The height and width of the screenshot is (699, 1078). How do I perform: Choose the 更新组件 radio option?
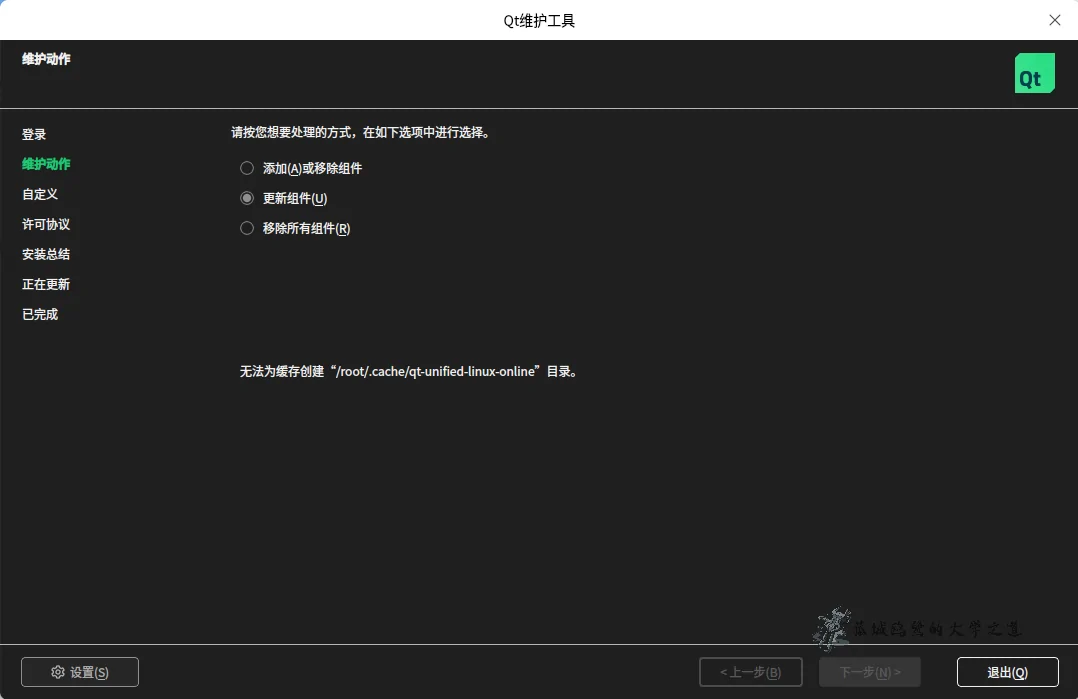(x=247, y=198)
